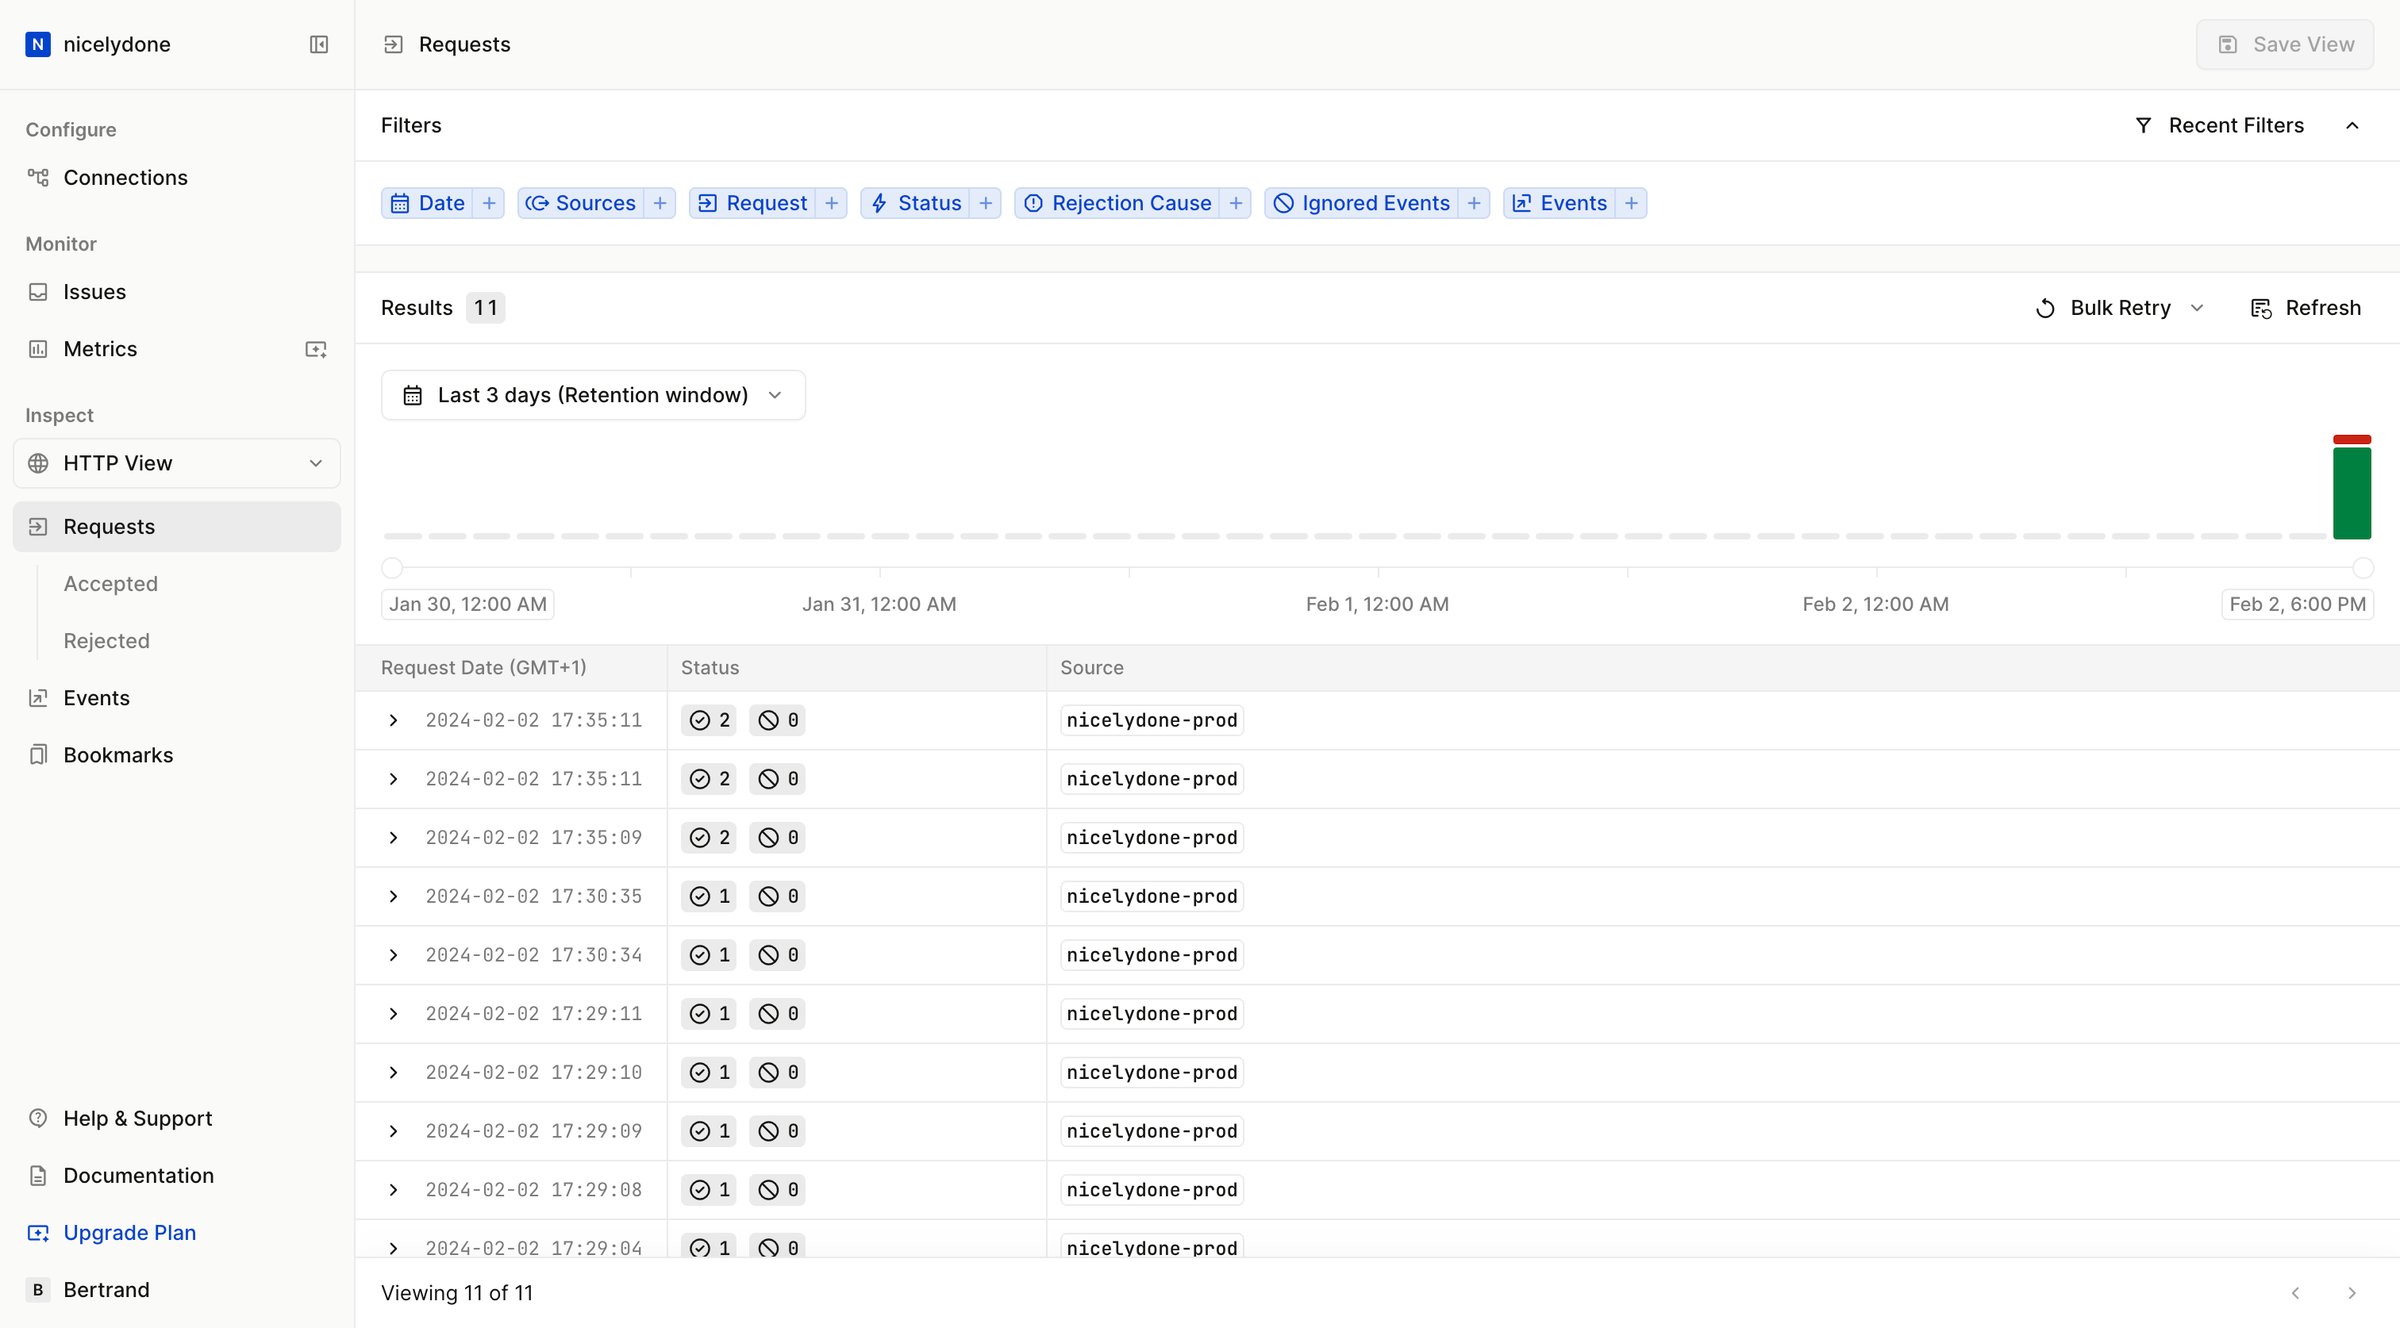
Task: Click the successful count badge on 17:29:11 row
Action: [x=709, y=1014]
